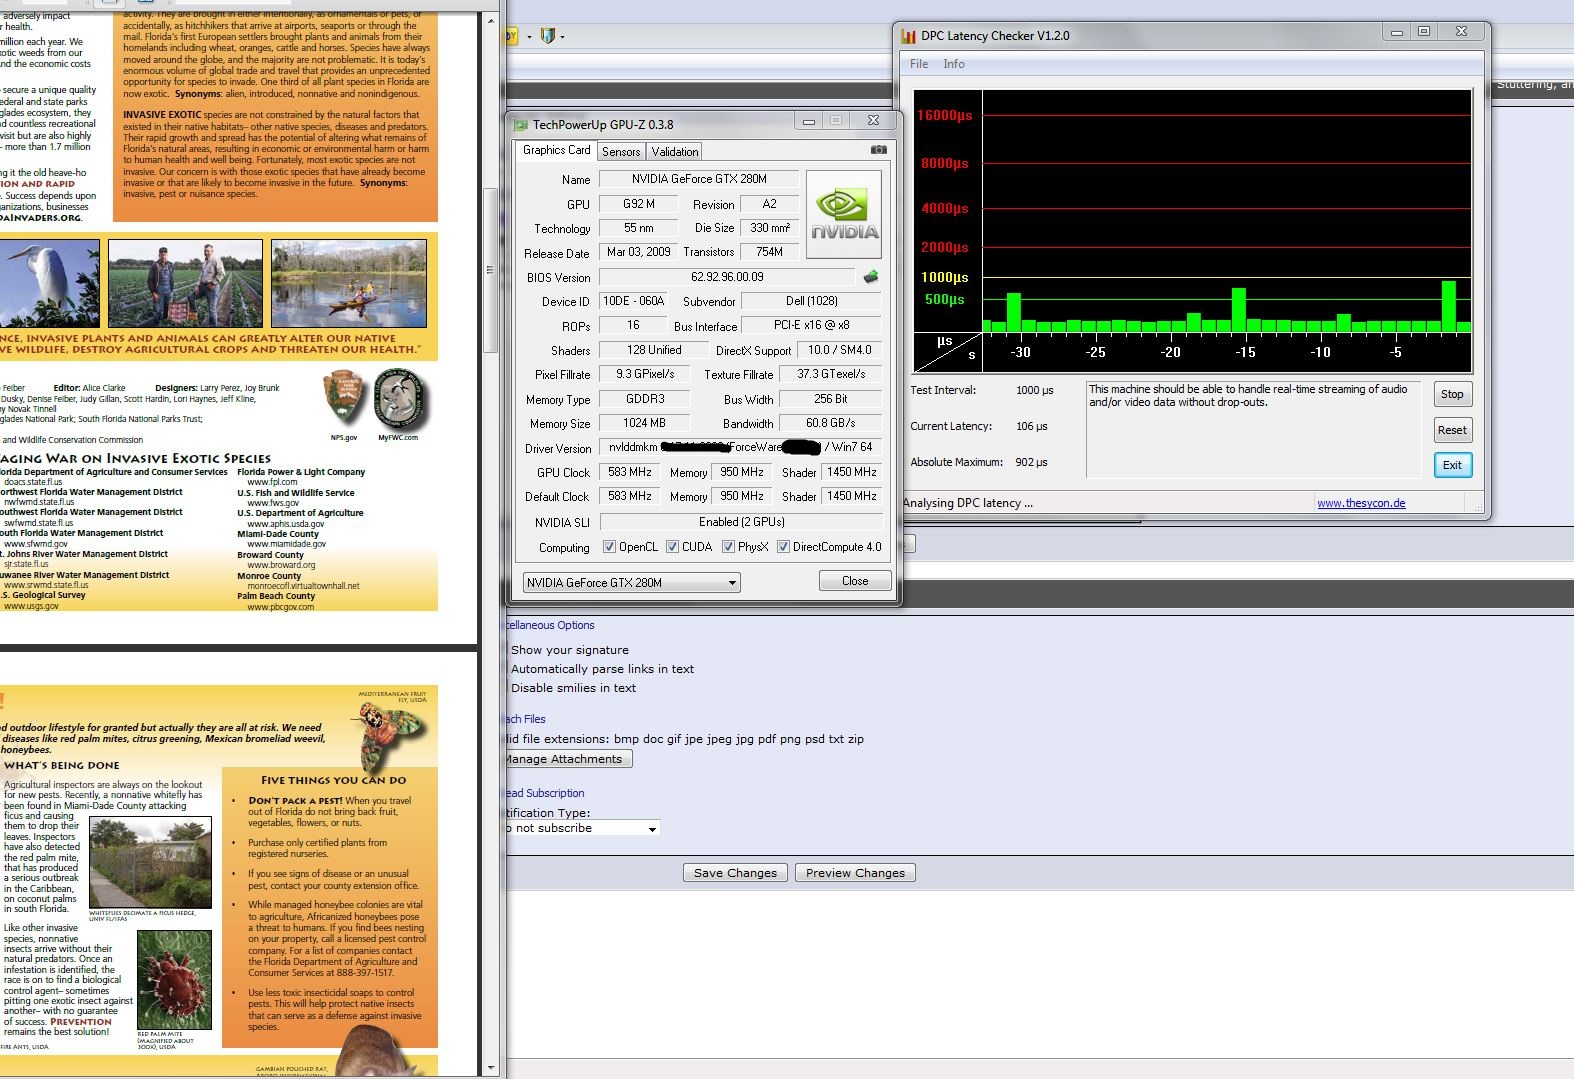Click the NVIDIA SLI value 'Enabled (2 GPUs)'
The height and width of the screenshot is (1079, 1574).
pyautogui.click(x=741, y=522)
